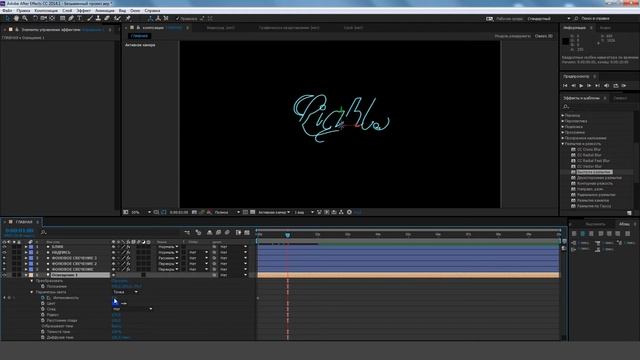
Task: Collapse the Преобразовать property group
Action: (32, 281)
